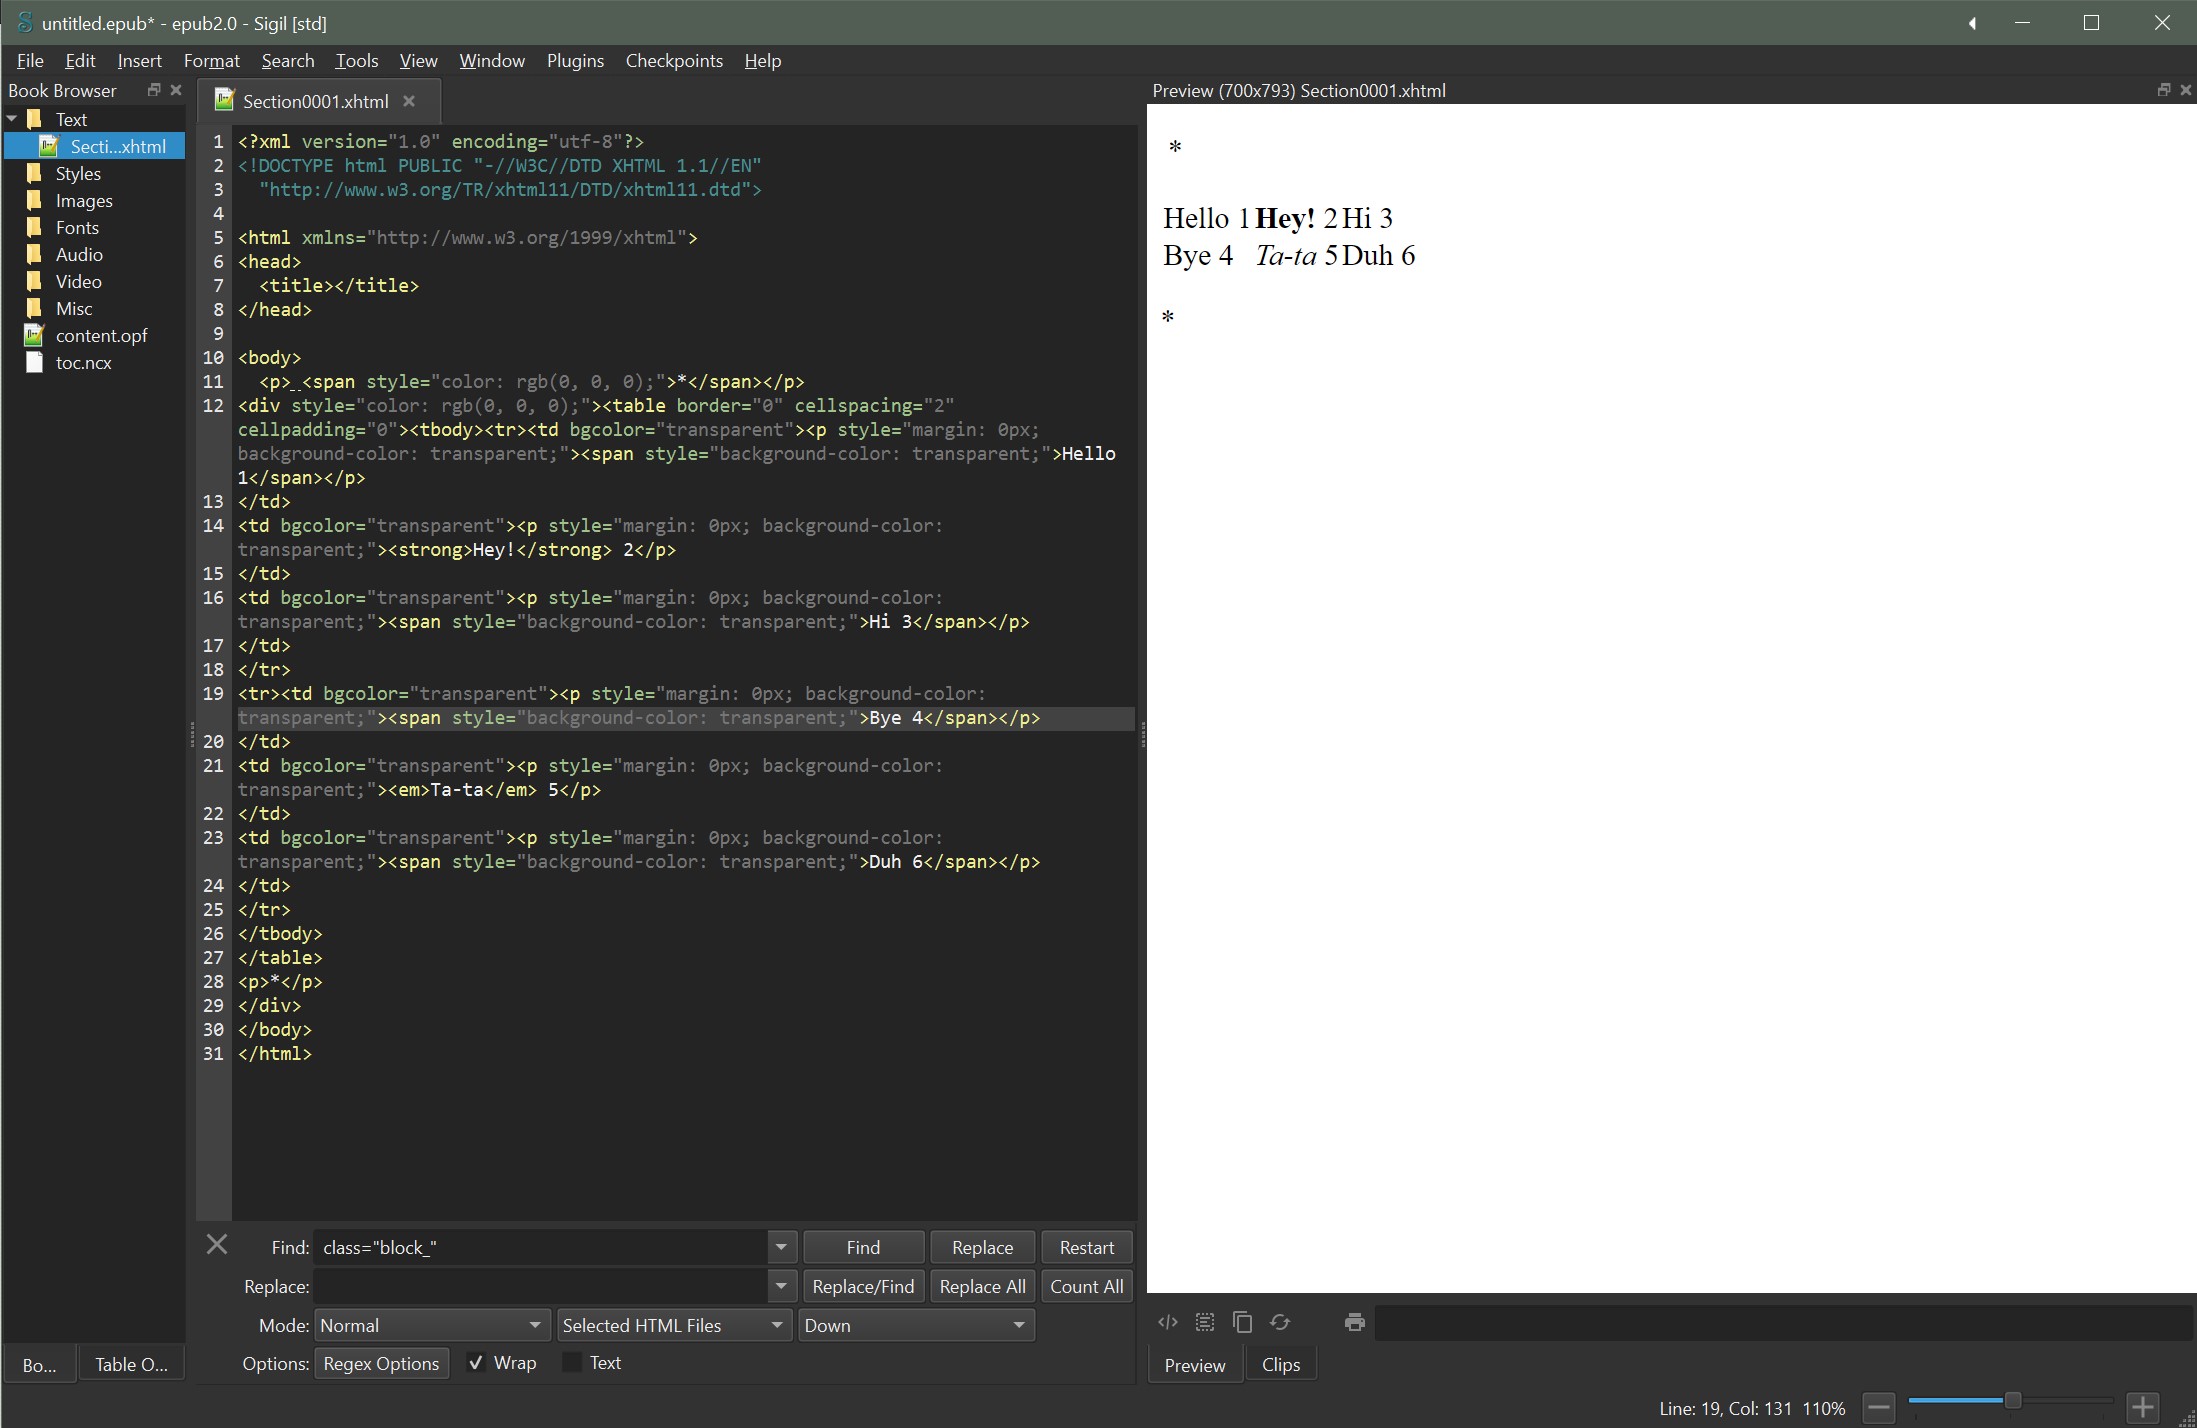
Task: Close the Find and Replace bar
Action: [x=217, y=1244]
